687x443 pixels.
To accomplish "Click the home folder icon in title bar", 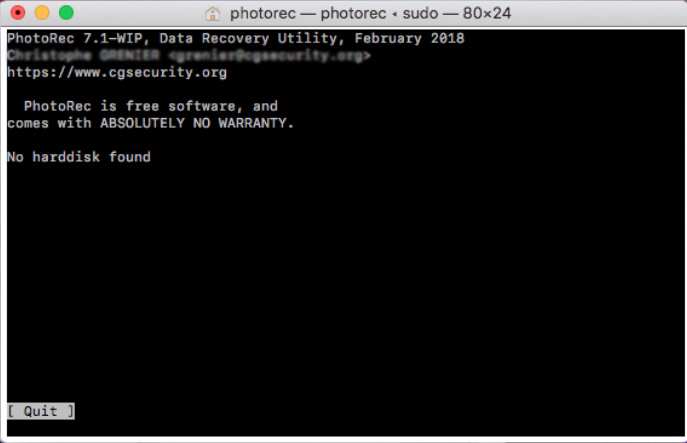I will (212, 14).
